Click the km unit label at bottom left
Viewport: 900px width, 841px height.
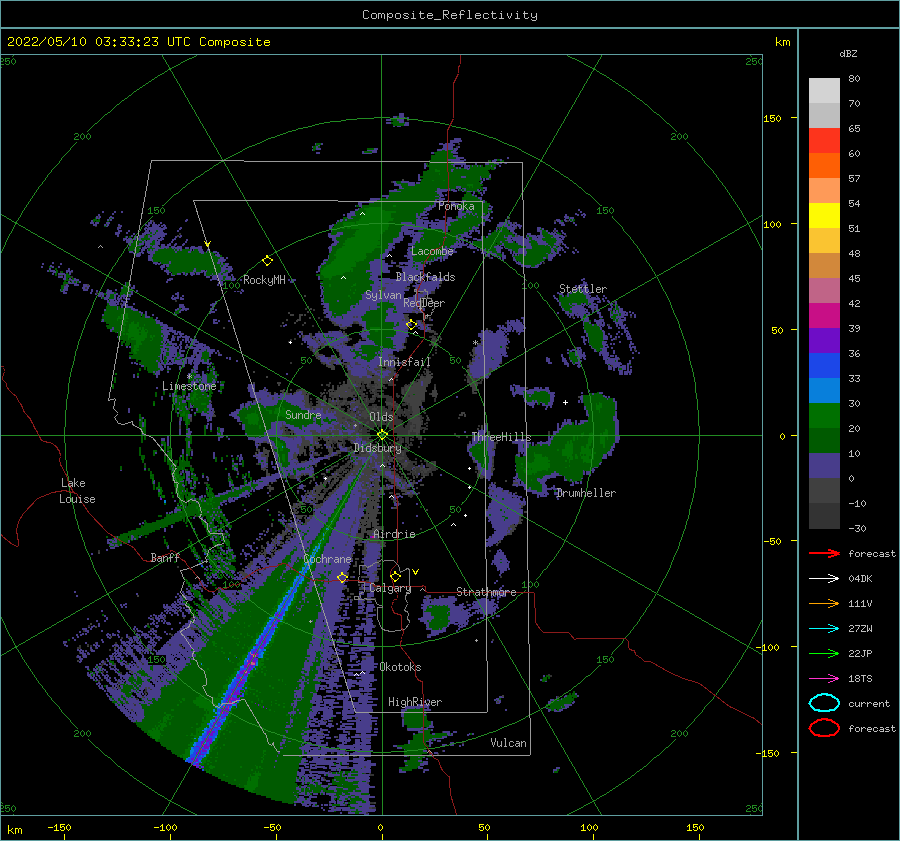click(14, 830)
